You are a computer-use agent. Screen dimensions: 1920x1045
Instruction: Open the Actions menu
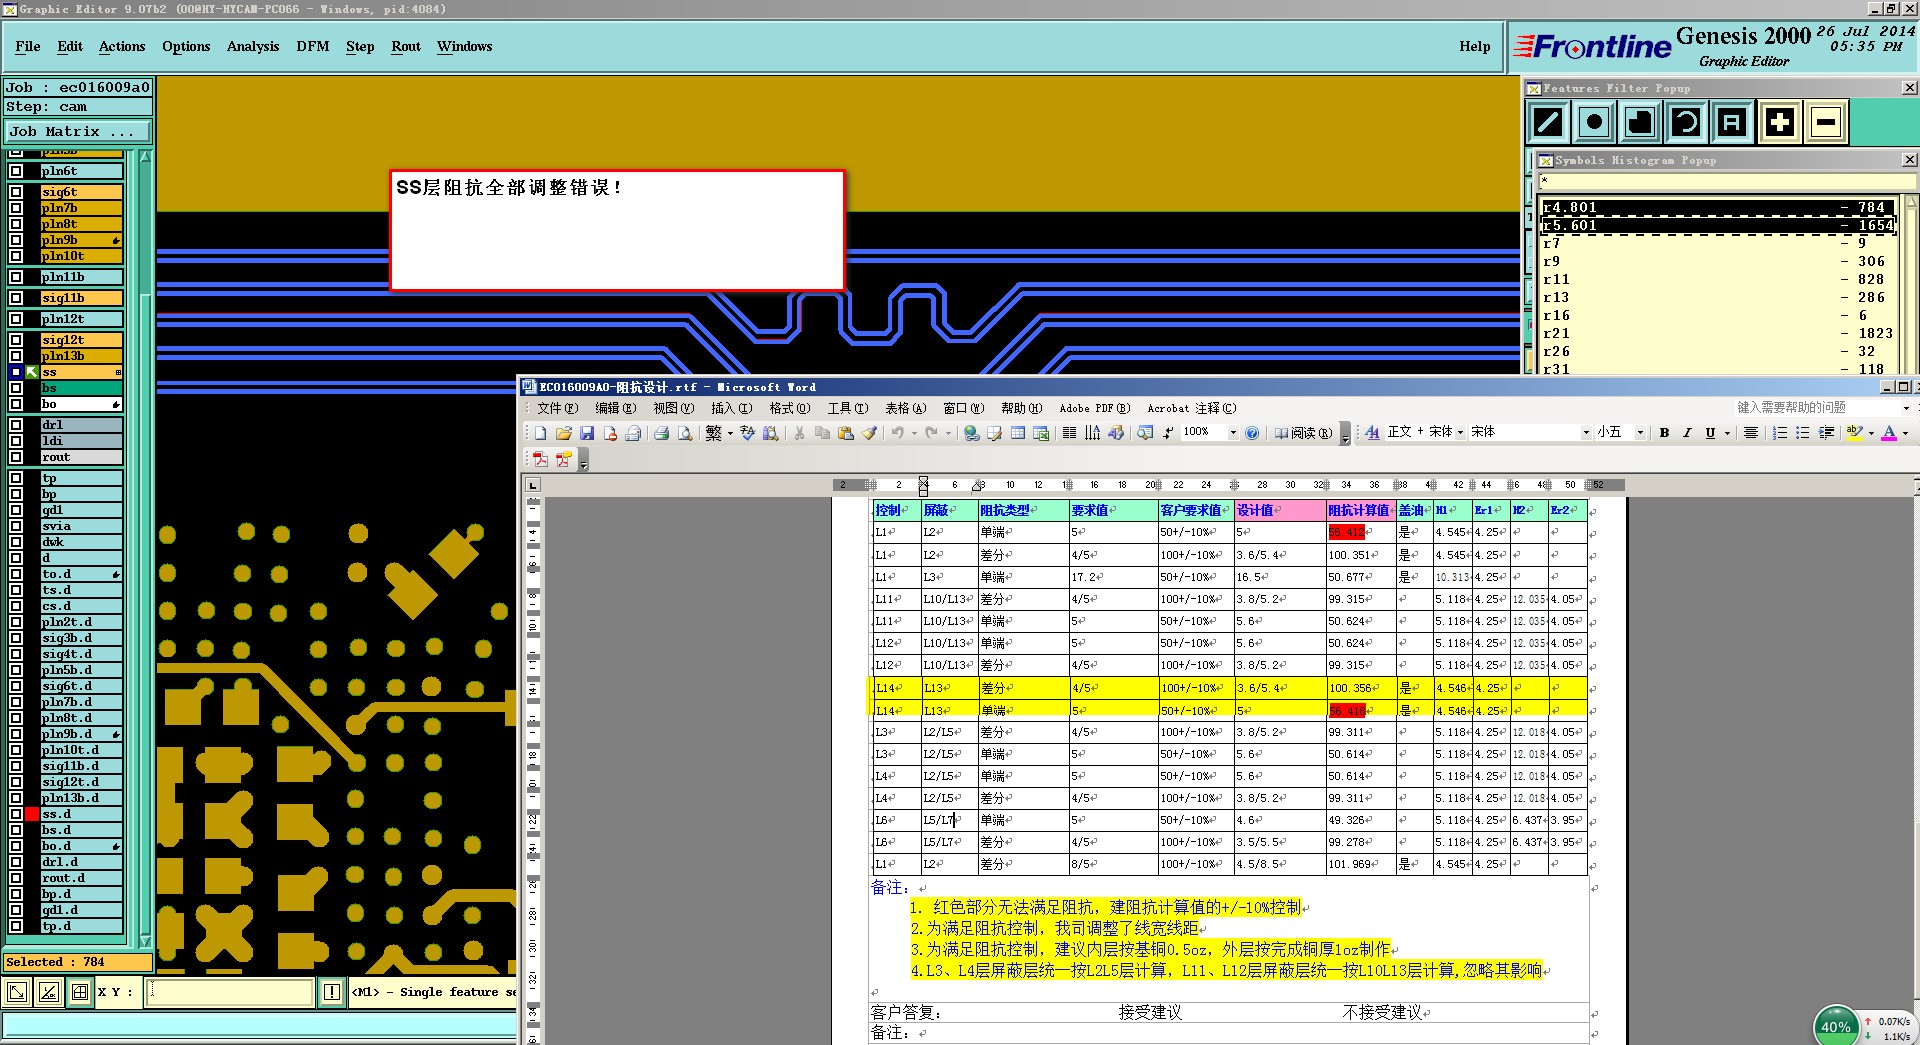click(122, 46)
